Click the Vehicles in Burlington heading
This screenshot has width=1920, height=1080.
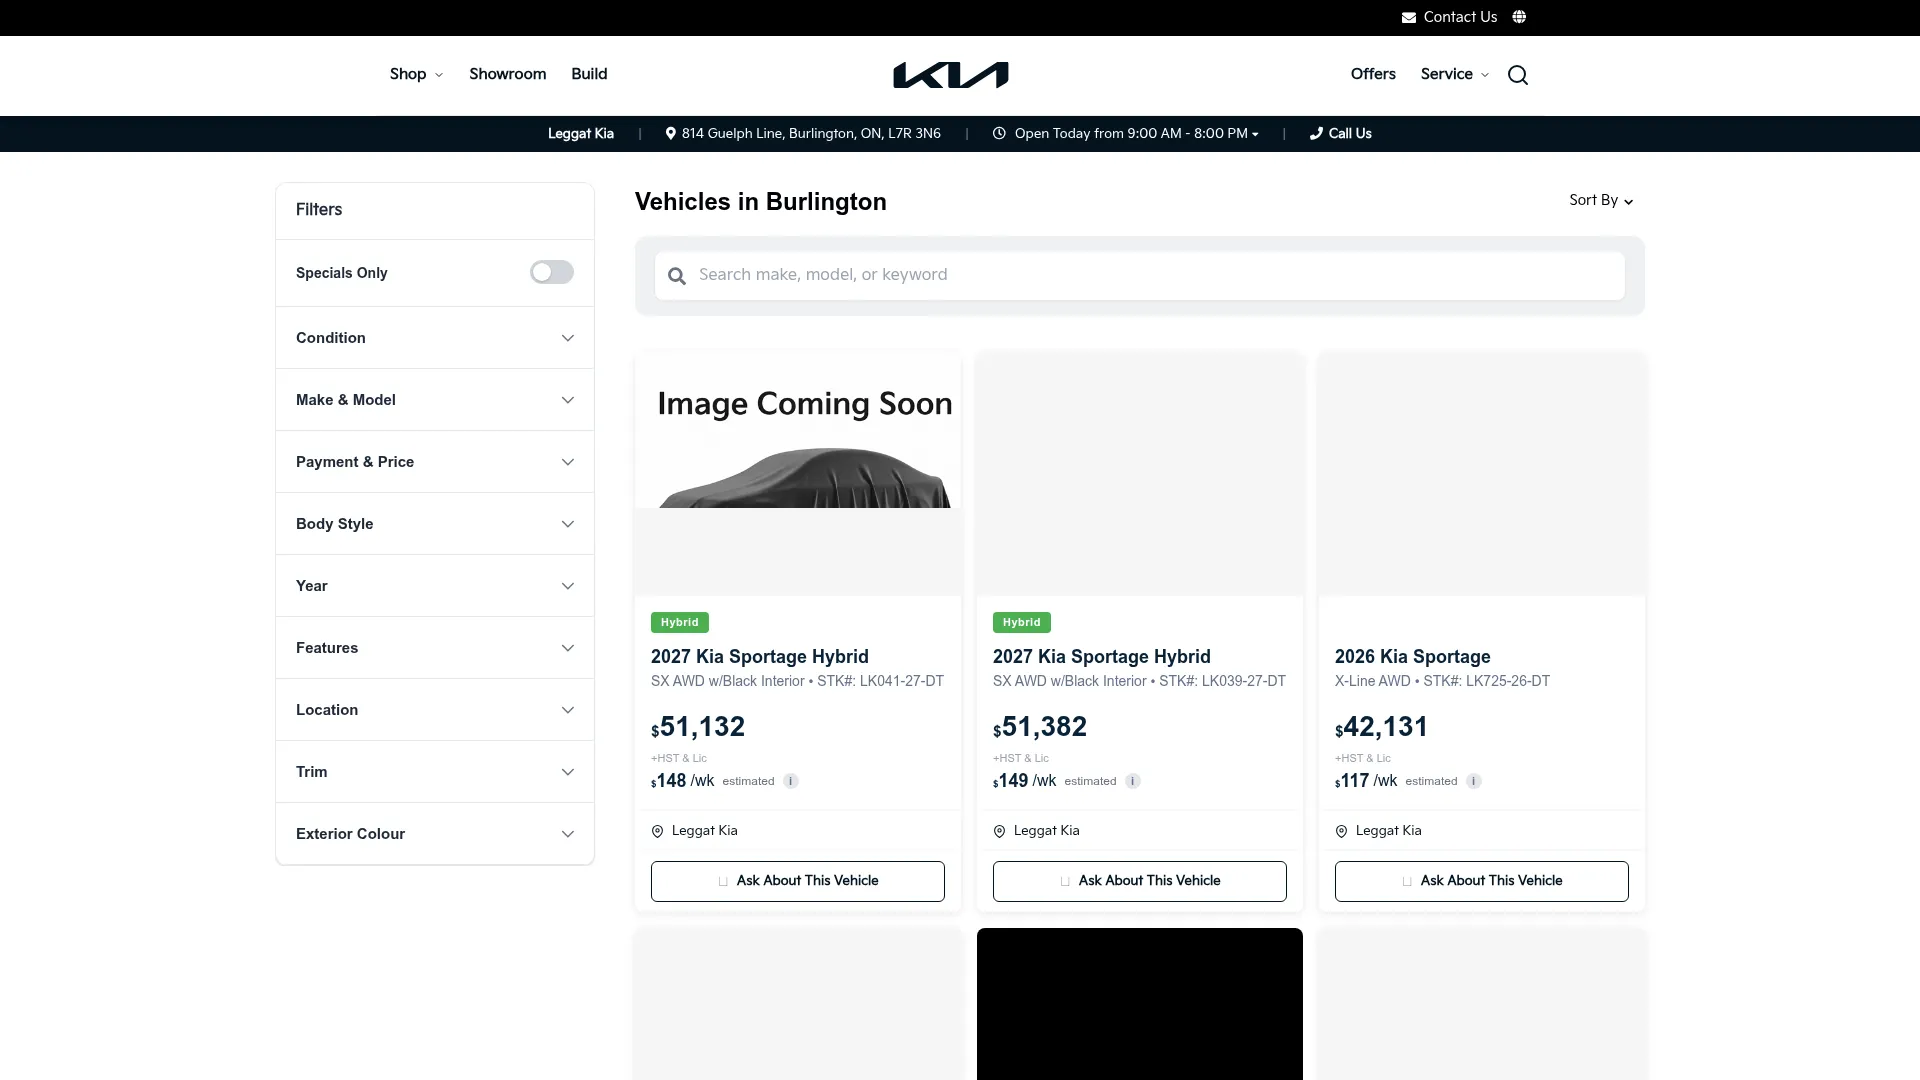click(x=760, y=202)
